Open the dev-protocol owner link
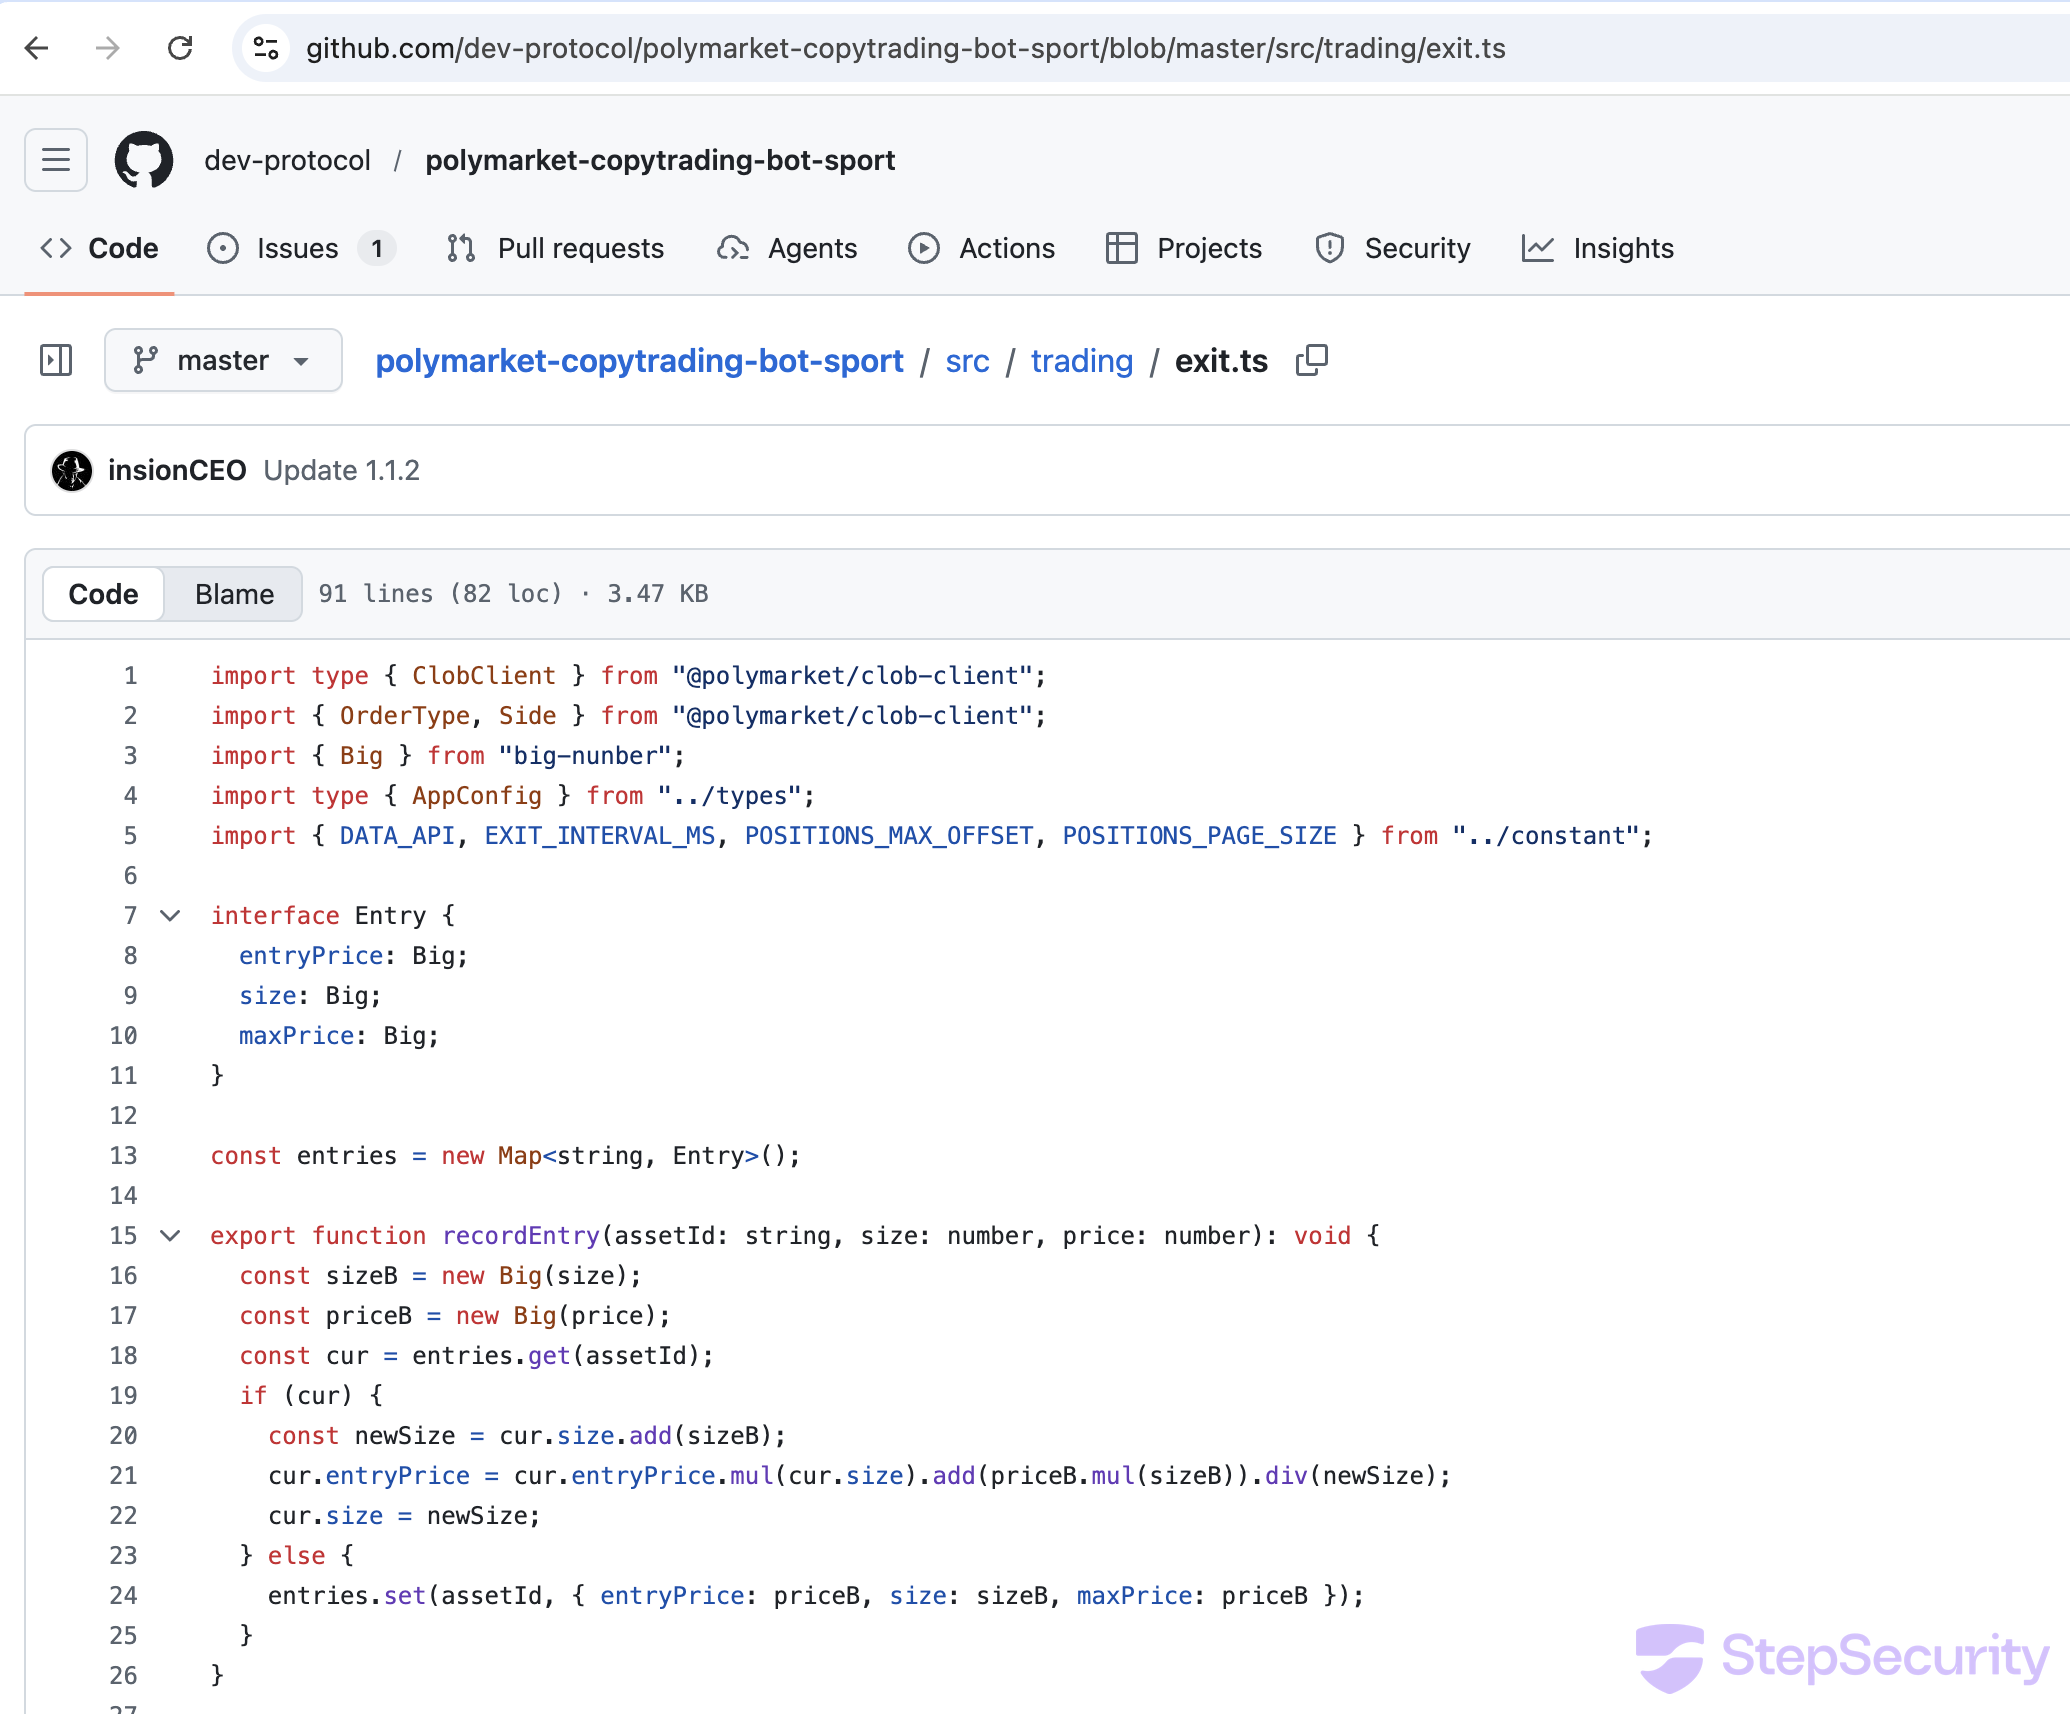The image size is (2070, 1714). [x=287, y=160]
